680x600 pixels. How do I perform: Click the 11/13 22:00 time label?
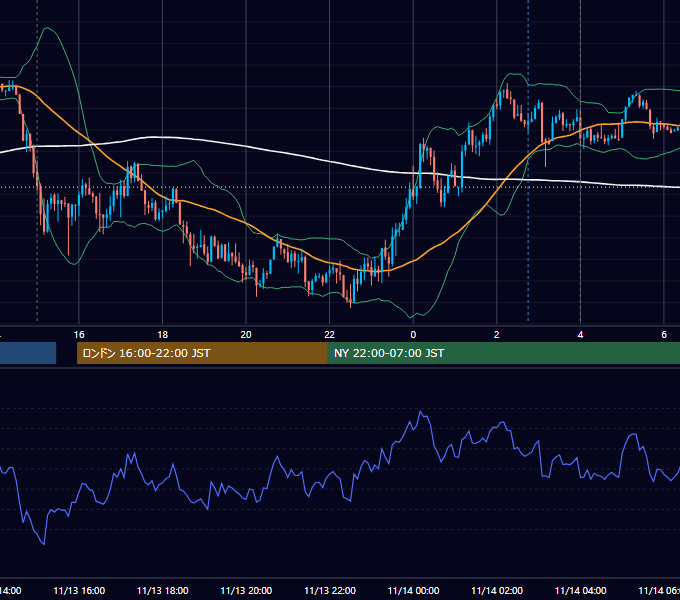click(330, 590)
